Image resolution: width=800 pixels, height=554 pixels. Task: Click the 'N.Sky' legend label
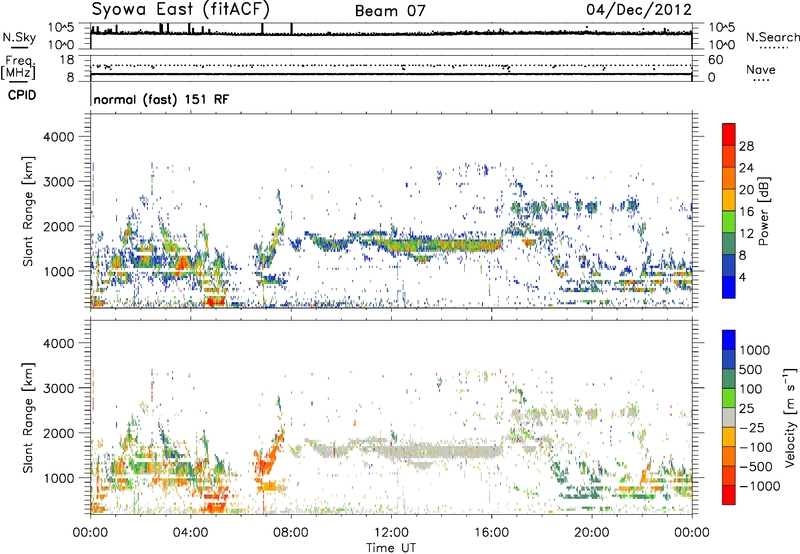coord(19,37)
